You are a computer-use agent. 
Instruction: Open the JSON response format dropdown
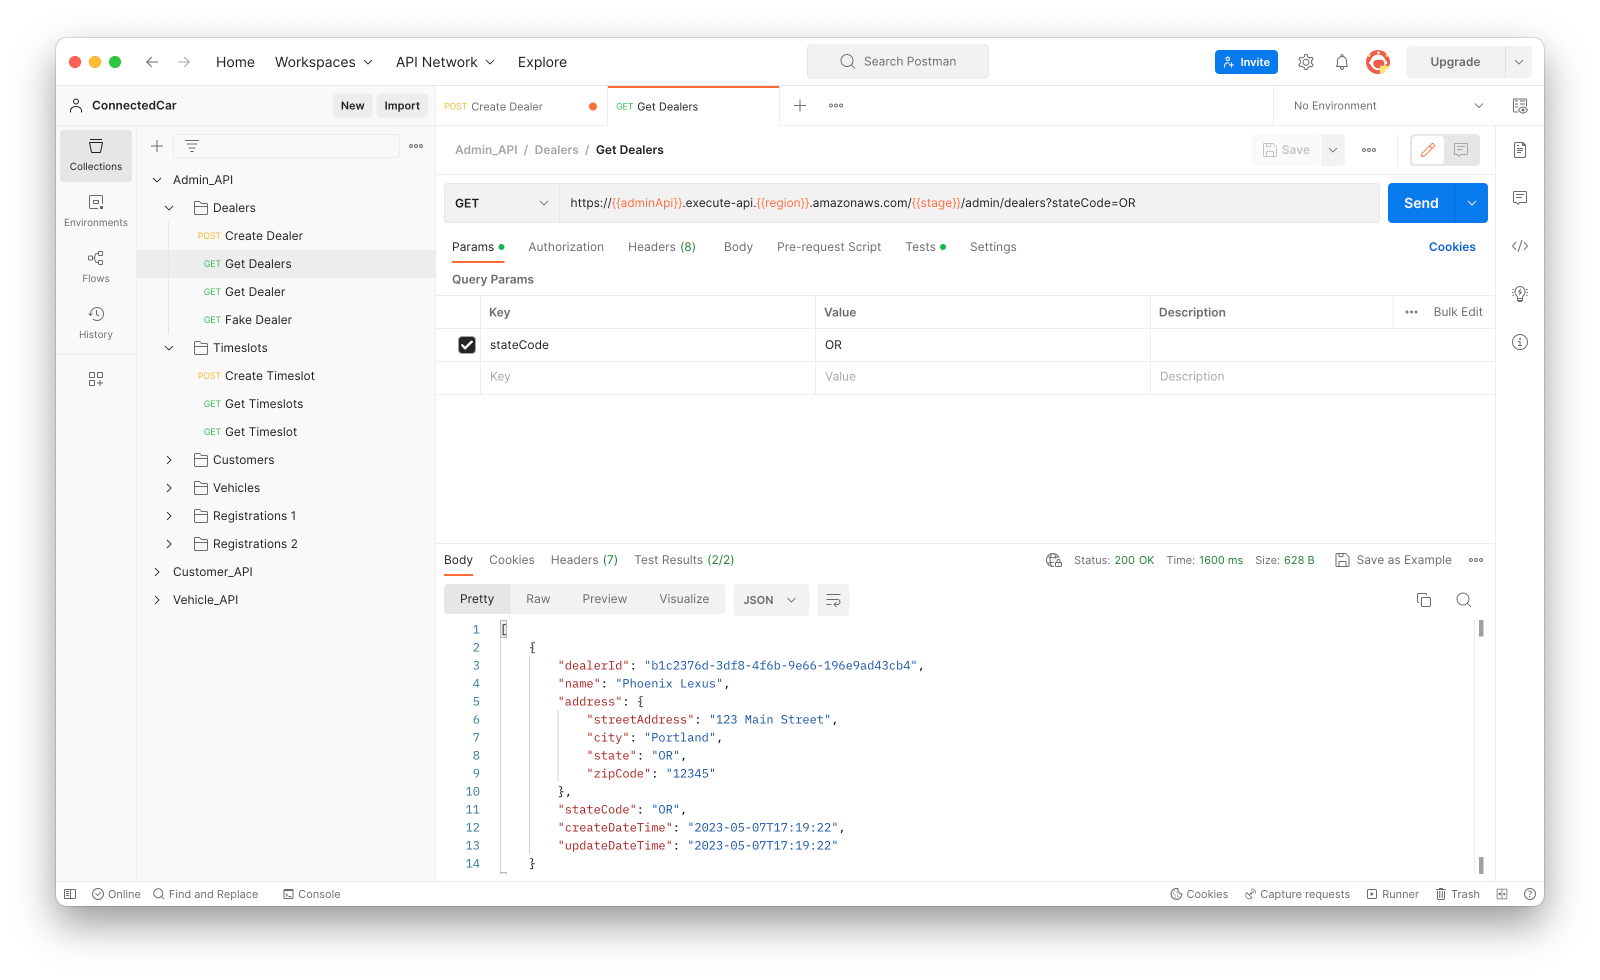pos(771,600)
